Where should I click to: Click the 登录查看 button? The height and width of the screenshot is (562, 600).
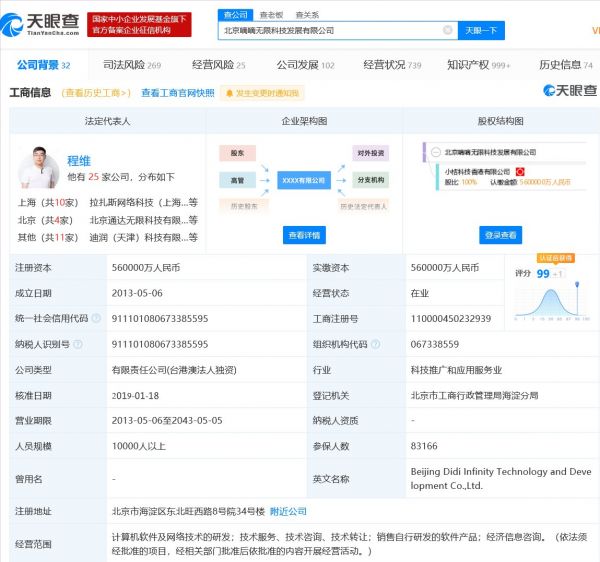(501, 235)
